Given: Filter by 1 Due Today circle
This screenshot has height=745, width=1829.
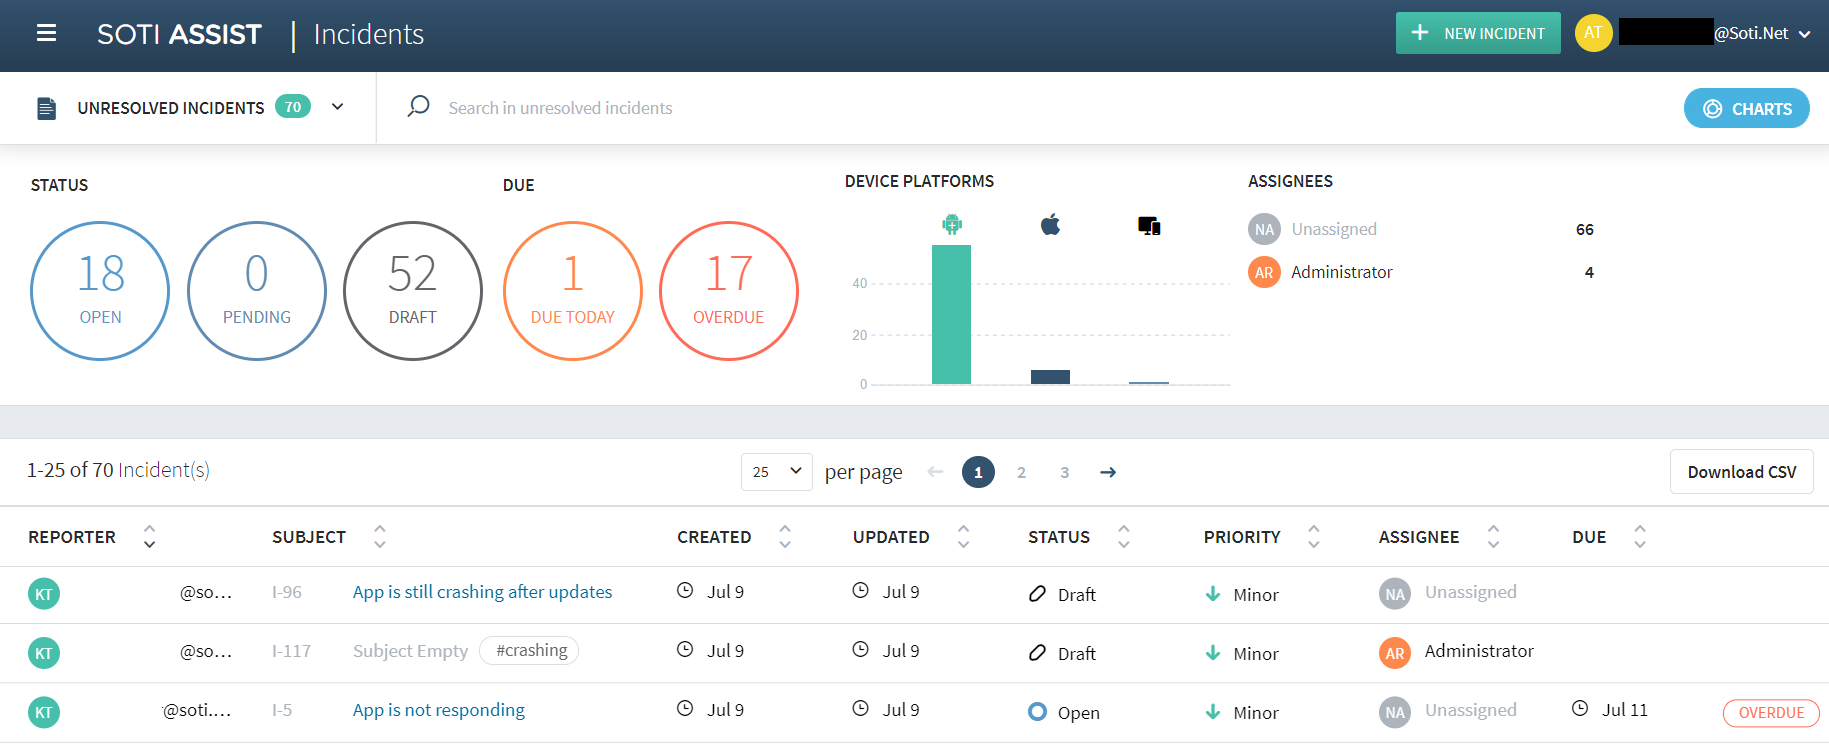Looking at the screenshot, I should pyautogui.click(x=573, y=291).
